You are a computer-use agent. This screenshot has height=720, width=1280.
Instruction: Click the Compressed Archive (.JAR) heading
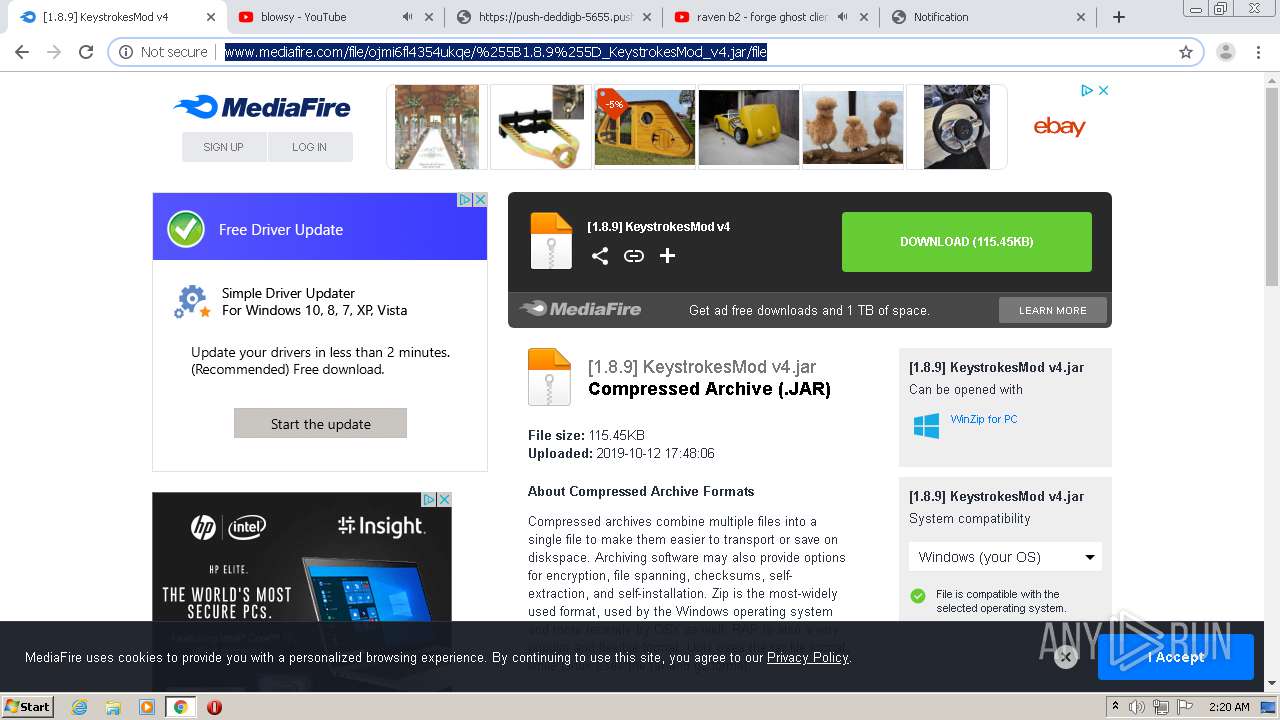pyautogui.click(x=709, y=389)
